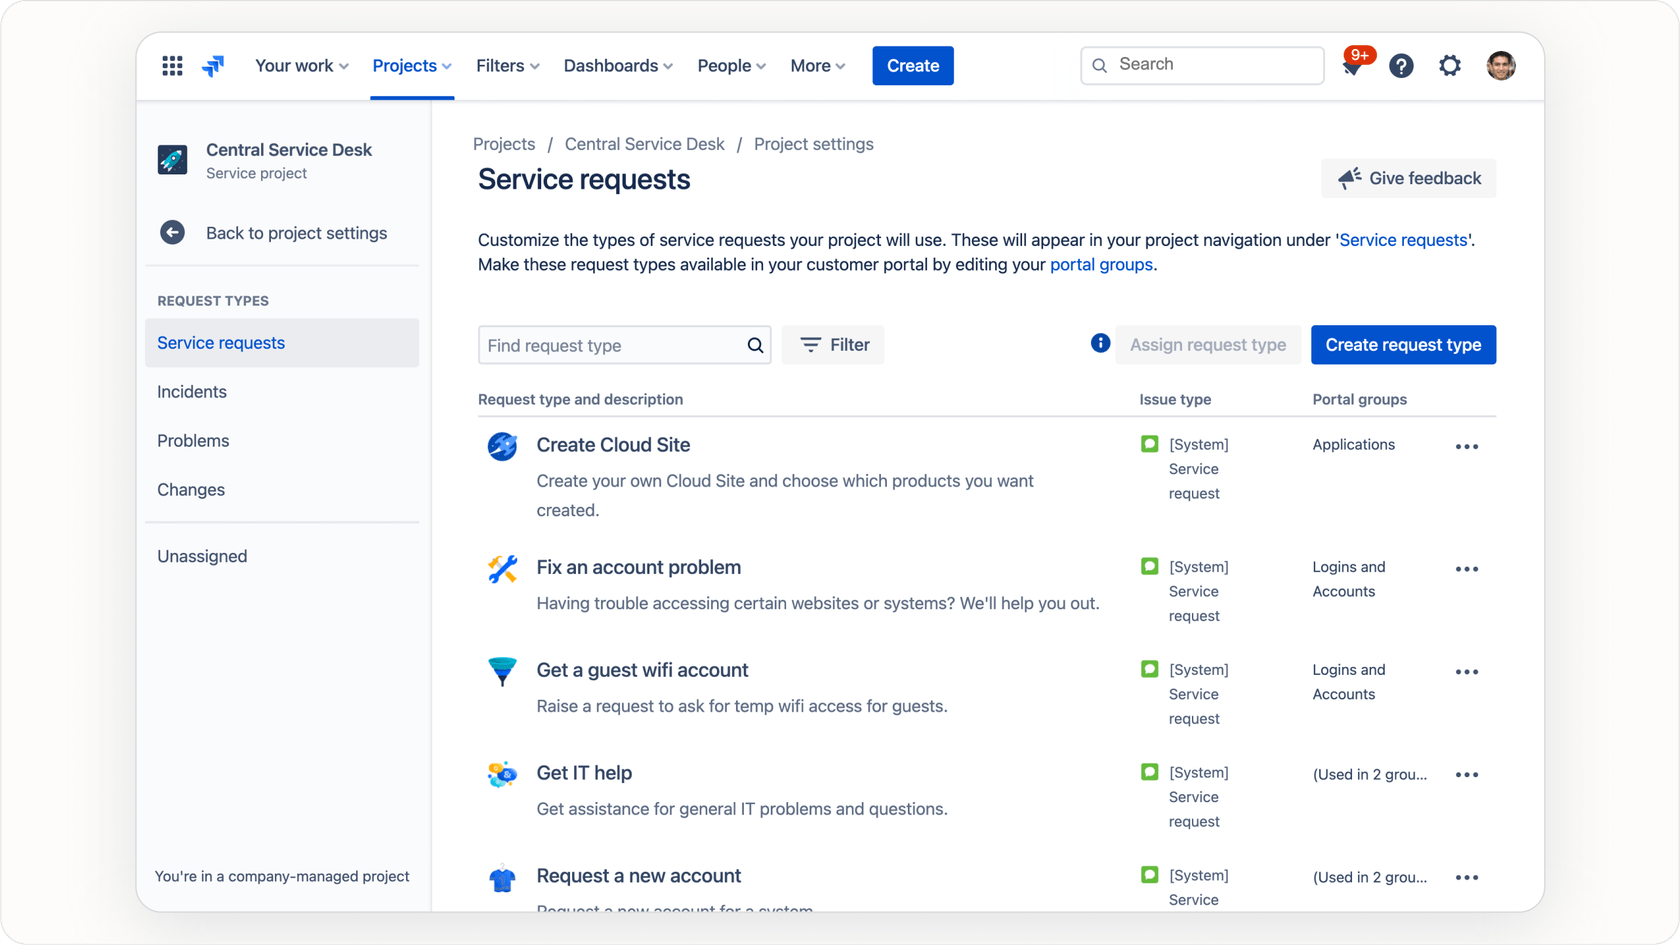
Task: Open more options for Get IT help
Action: 1467,774
